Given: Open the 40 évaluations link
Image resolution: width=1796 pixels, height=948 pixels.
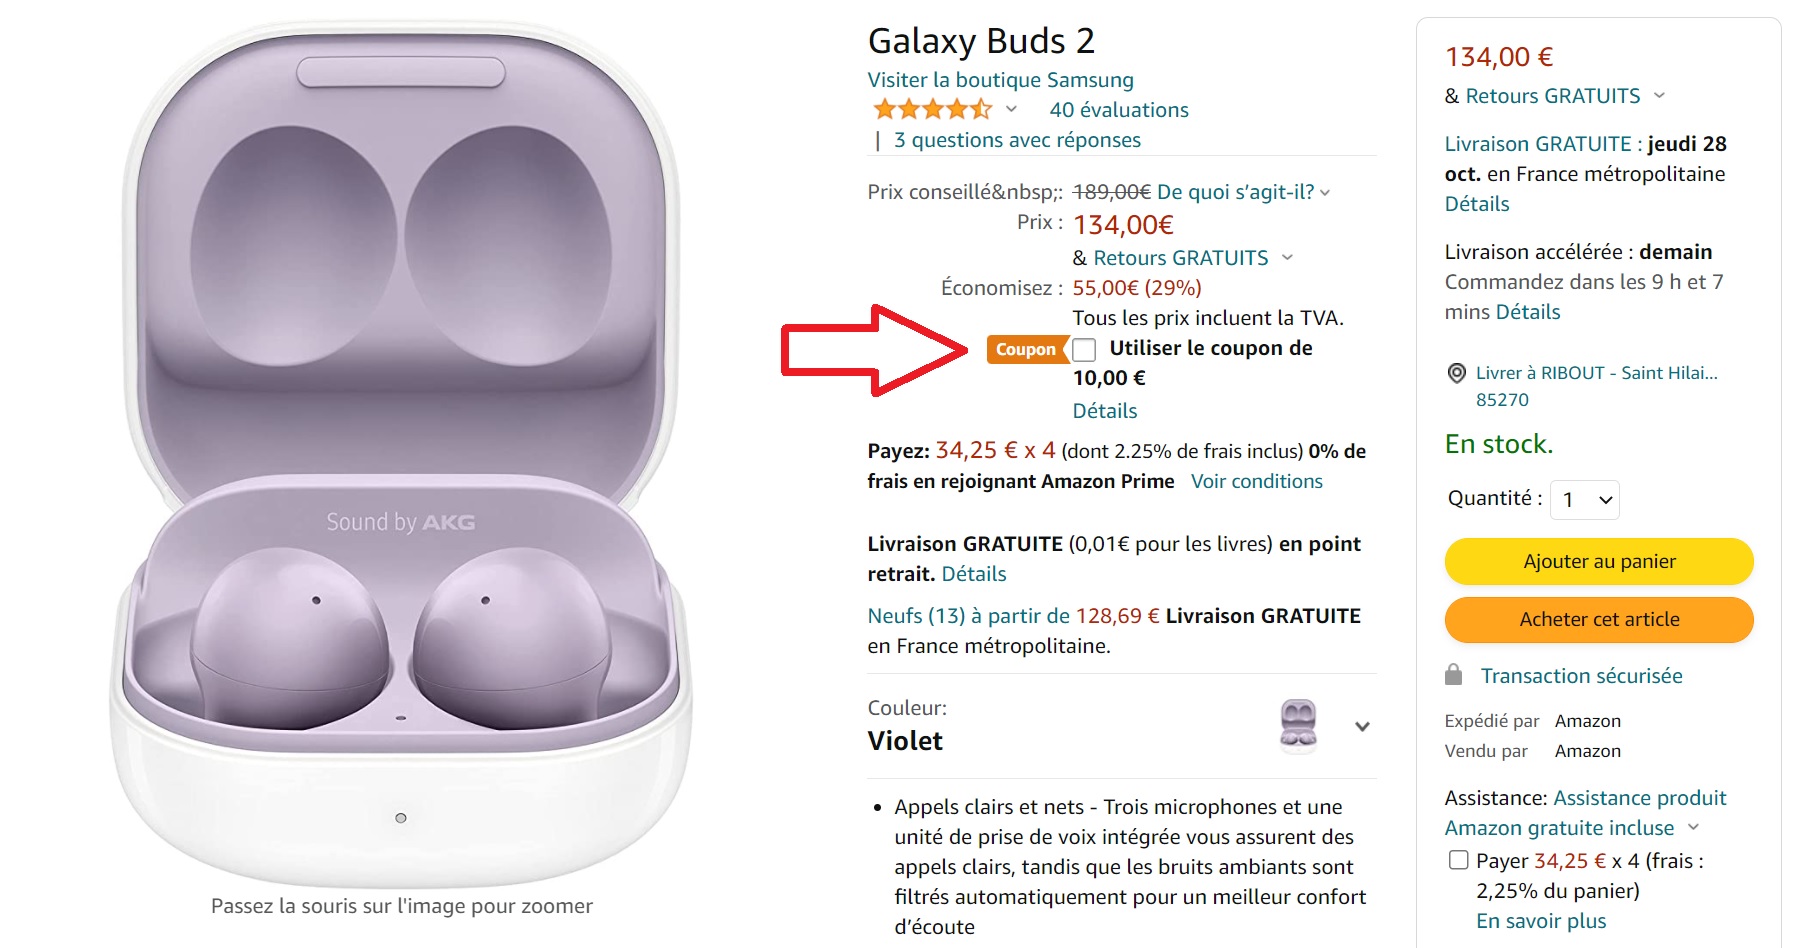Looking at the screenshot, I should pyautogui.click(x=1119, y=110).
